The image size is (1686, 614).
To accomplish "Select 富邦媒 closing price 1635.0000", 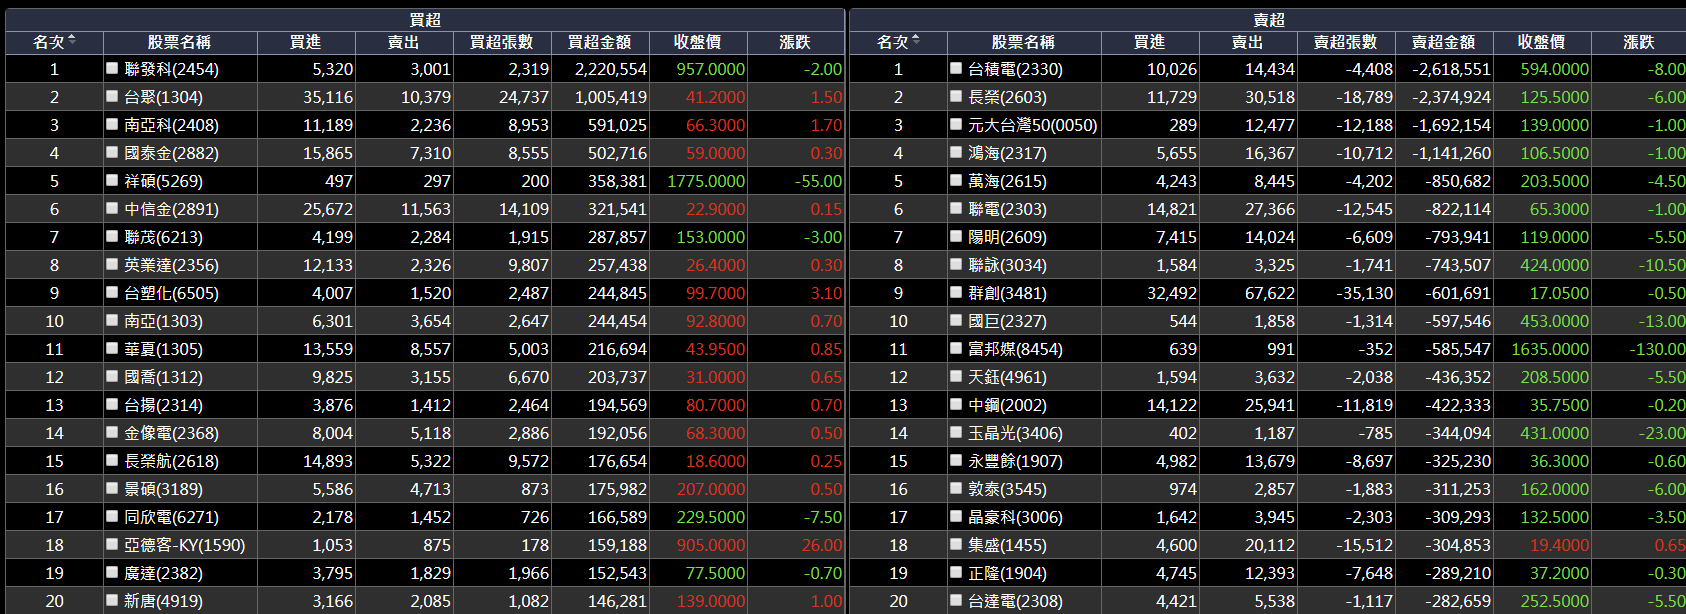I will tap(1550, 349).
